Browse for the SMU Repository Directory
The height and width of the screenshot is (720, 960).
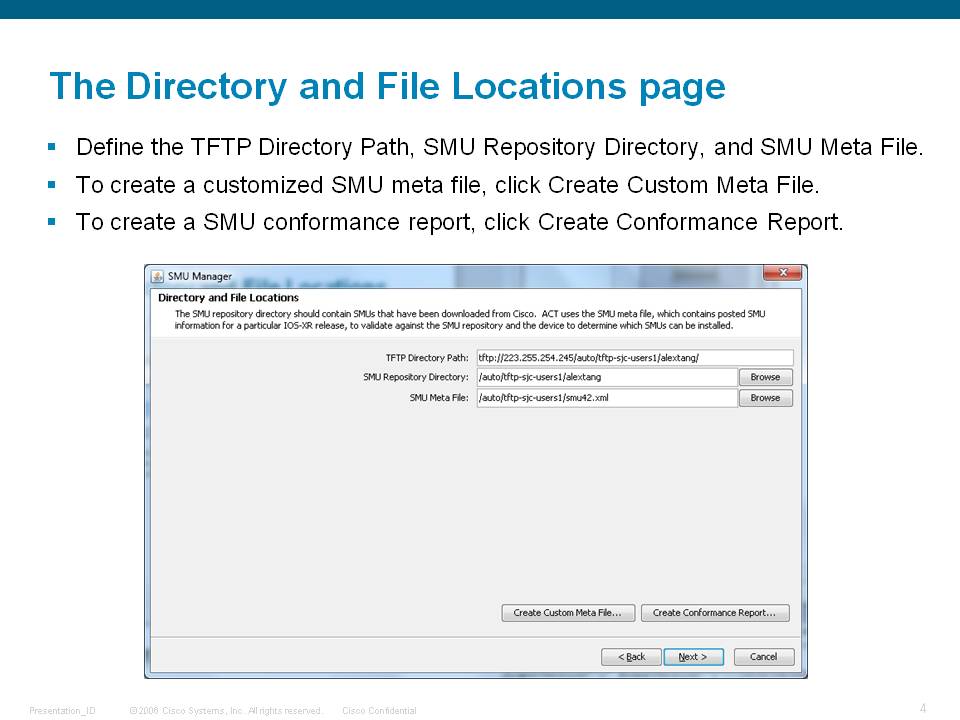tap(765, 377)
